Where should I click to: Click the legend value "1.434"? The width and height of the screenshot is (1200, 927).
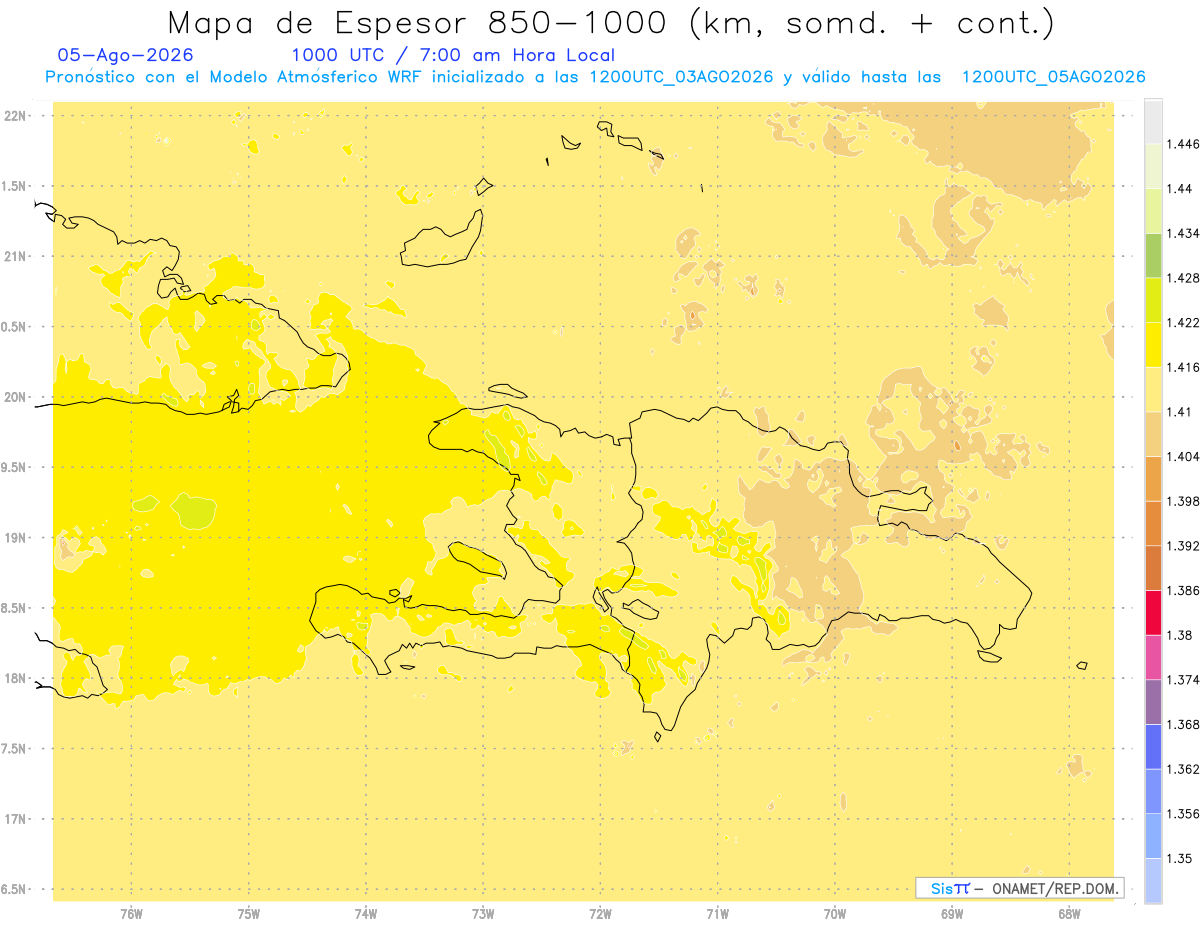click(1183, 233)
